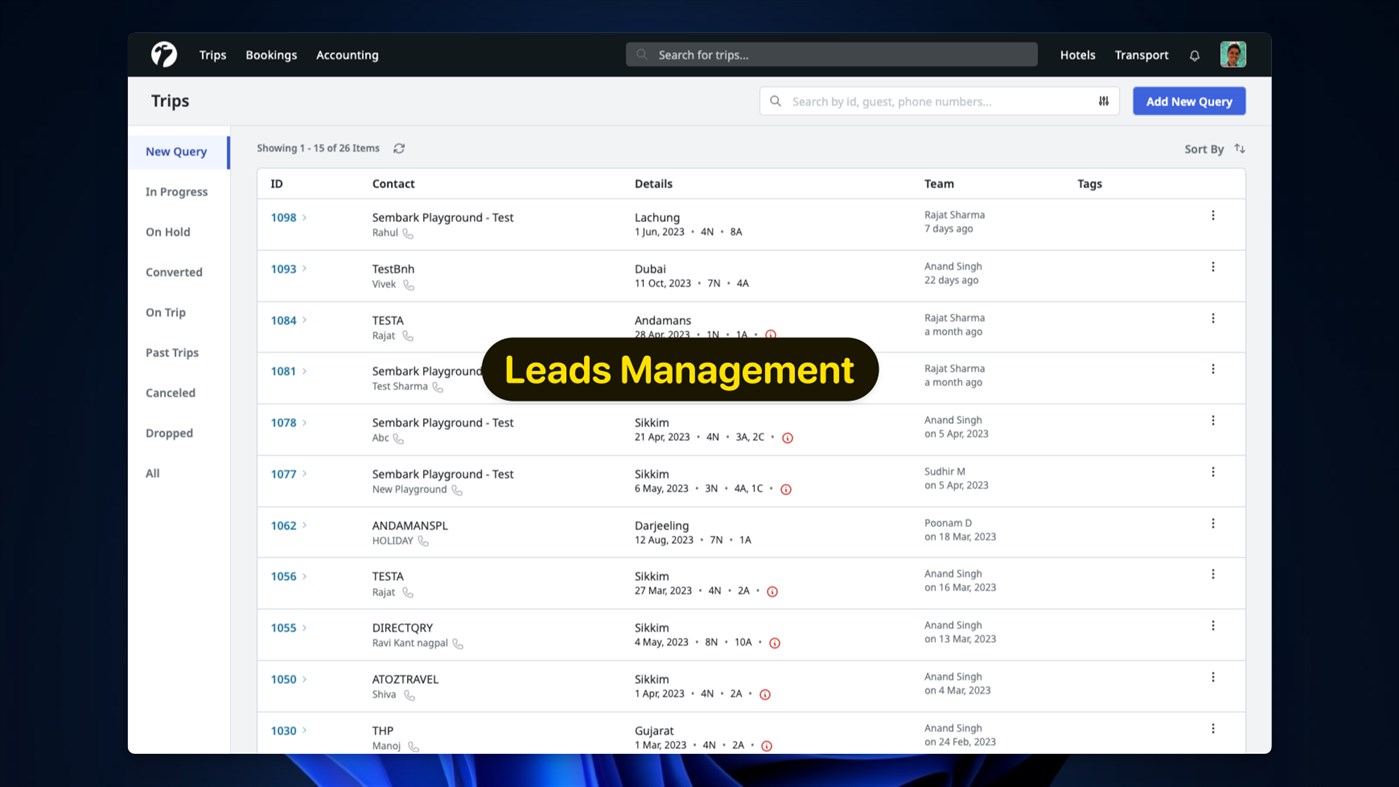Go to Hotels in the top bar

coord(1078,55)
